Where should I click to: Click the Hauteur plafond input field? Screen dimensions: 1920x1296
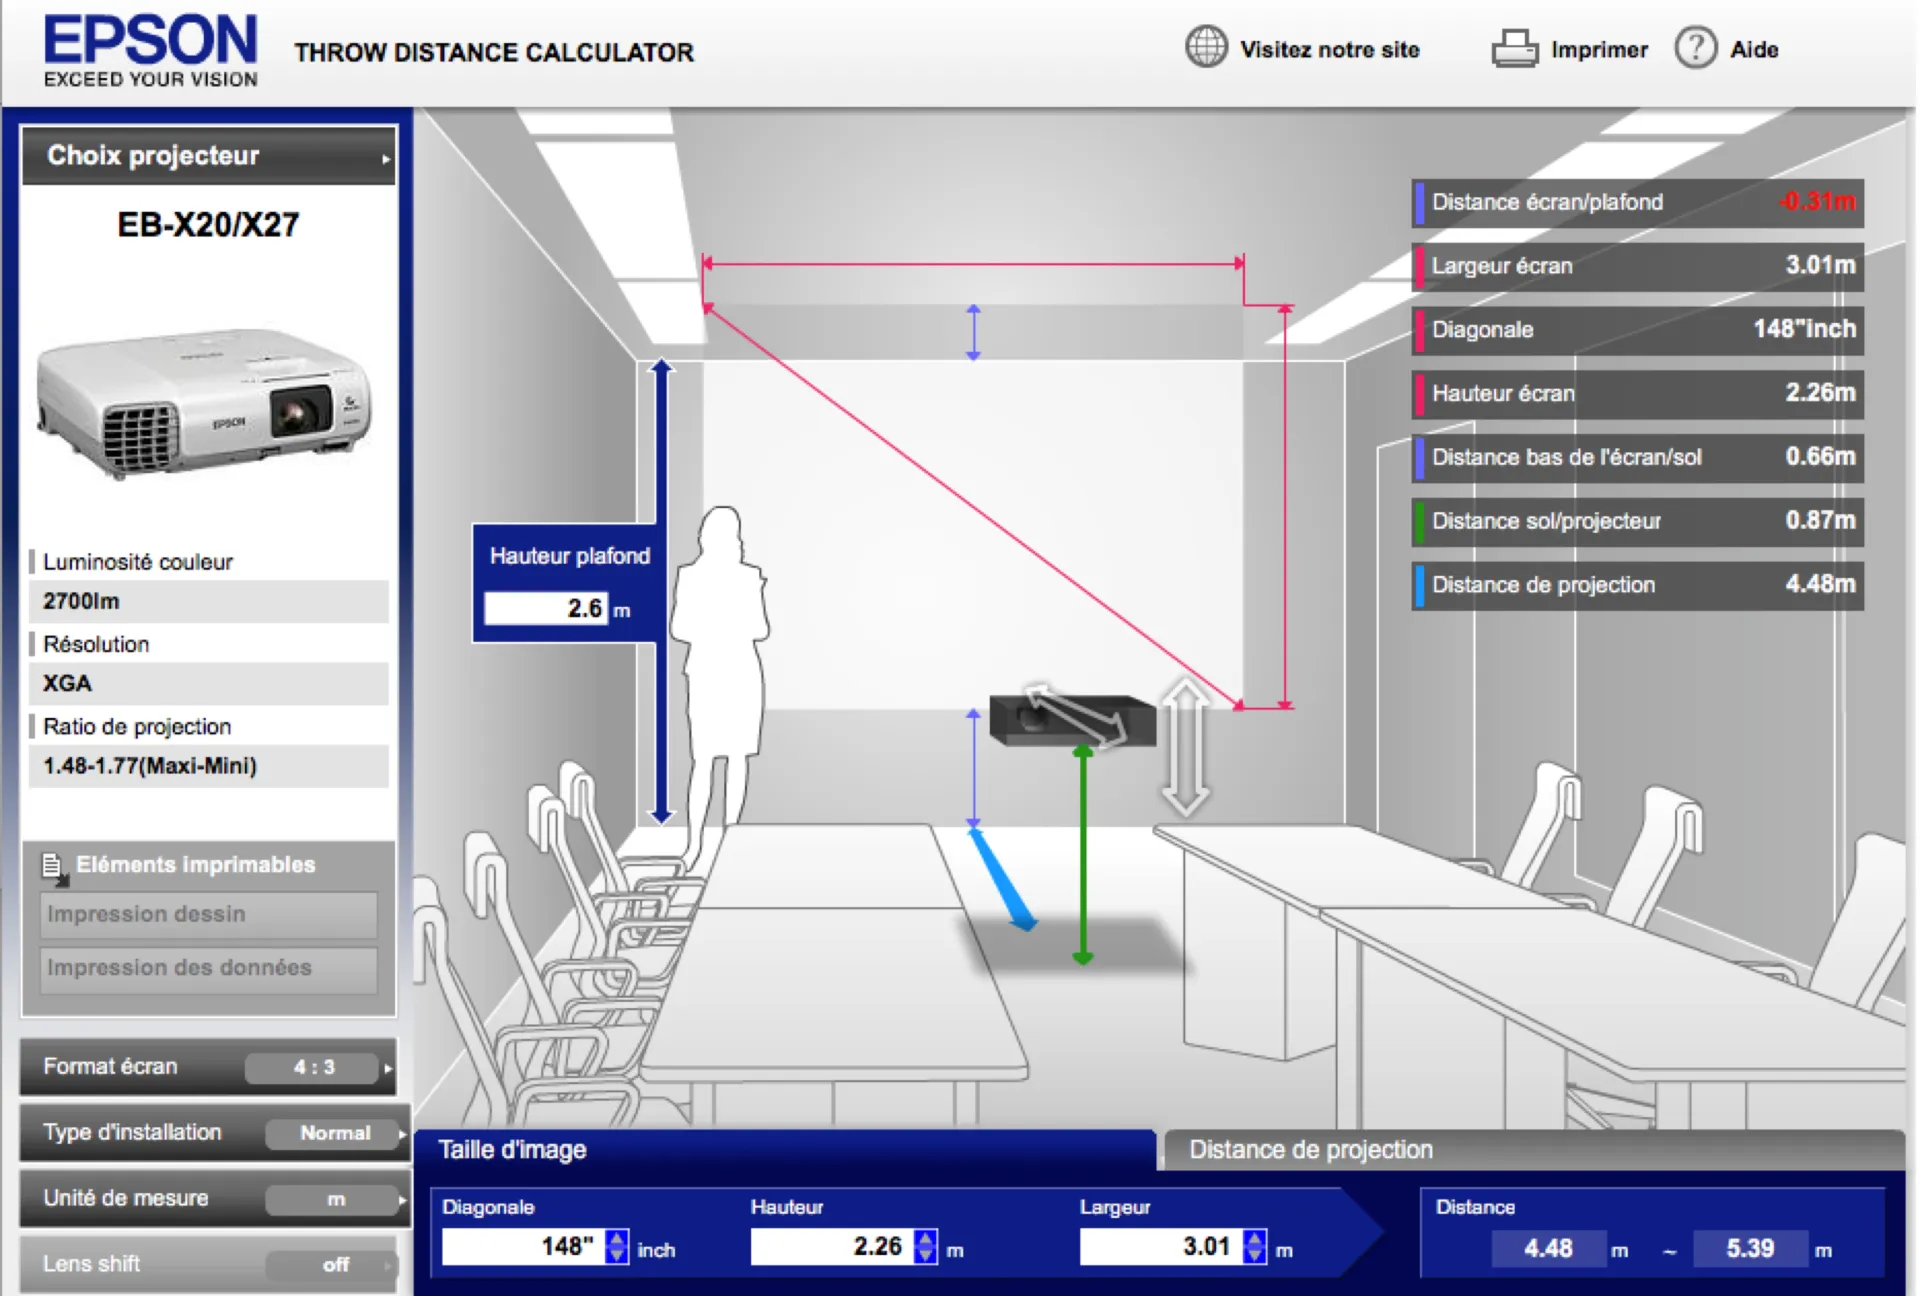[x=545, y=608]
